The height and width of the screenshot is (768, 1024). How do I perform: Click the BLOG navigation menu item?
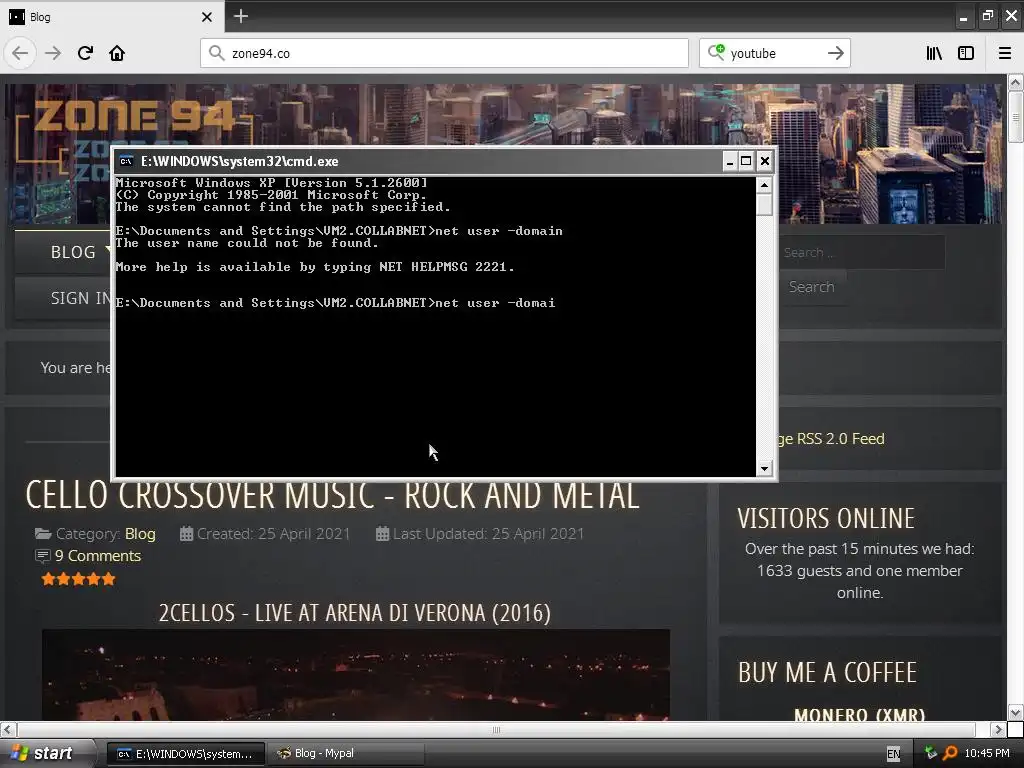73,252
